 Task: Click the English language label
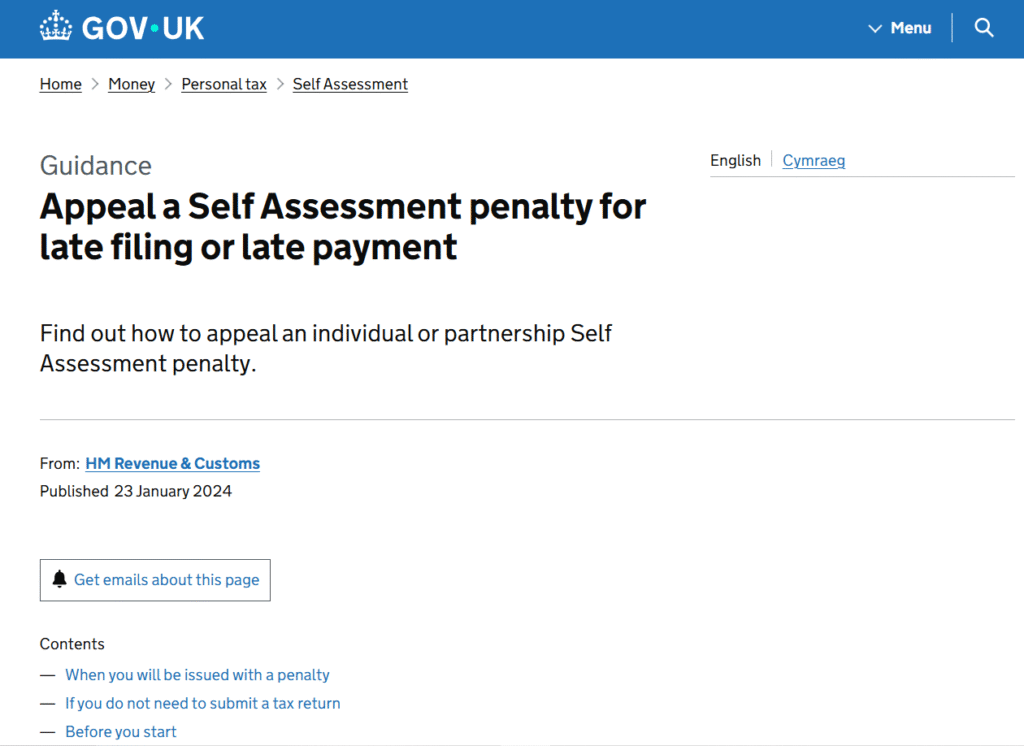pyautogui.click(x=735, y=160)
